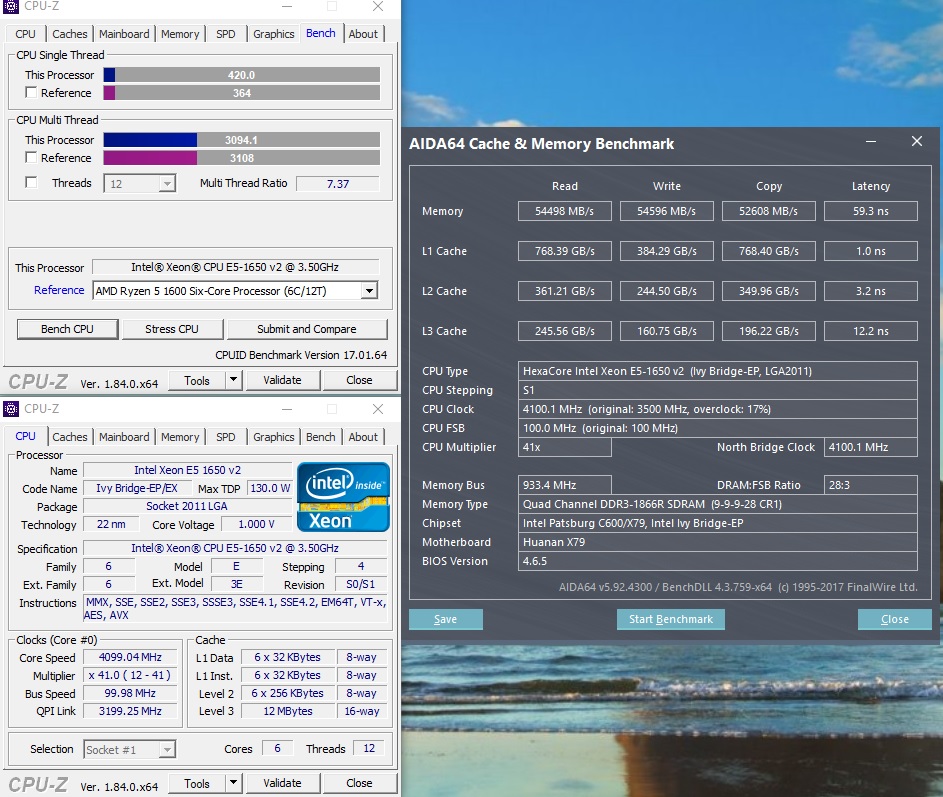
Task: Click the multi thread This Processor score bar
Action: point(241,140)
